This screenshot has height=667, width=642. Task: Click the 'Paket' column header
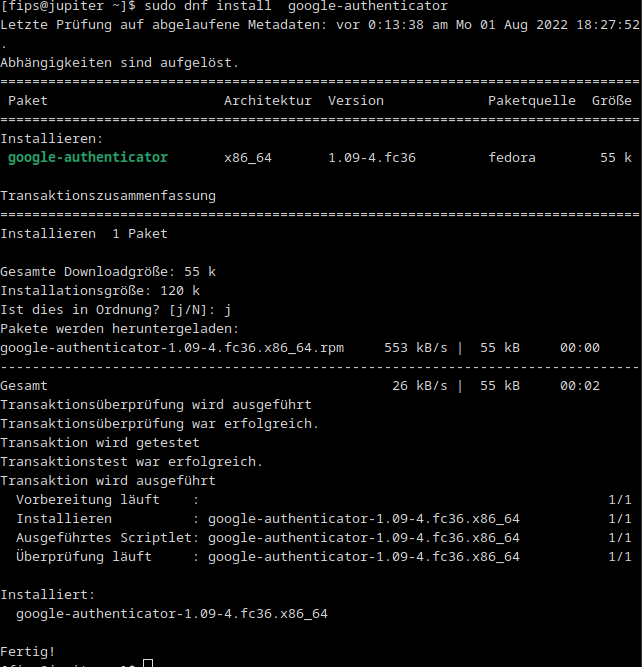[x=28, y=101]
